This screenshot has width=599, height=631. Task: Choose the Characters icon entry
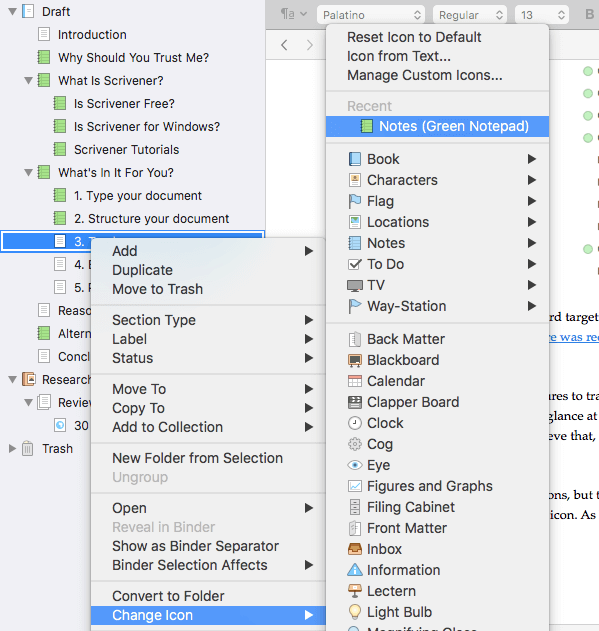click(437, 180)
